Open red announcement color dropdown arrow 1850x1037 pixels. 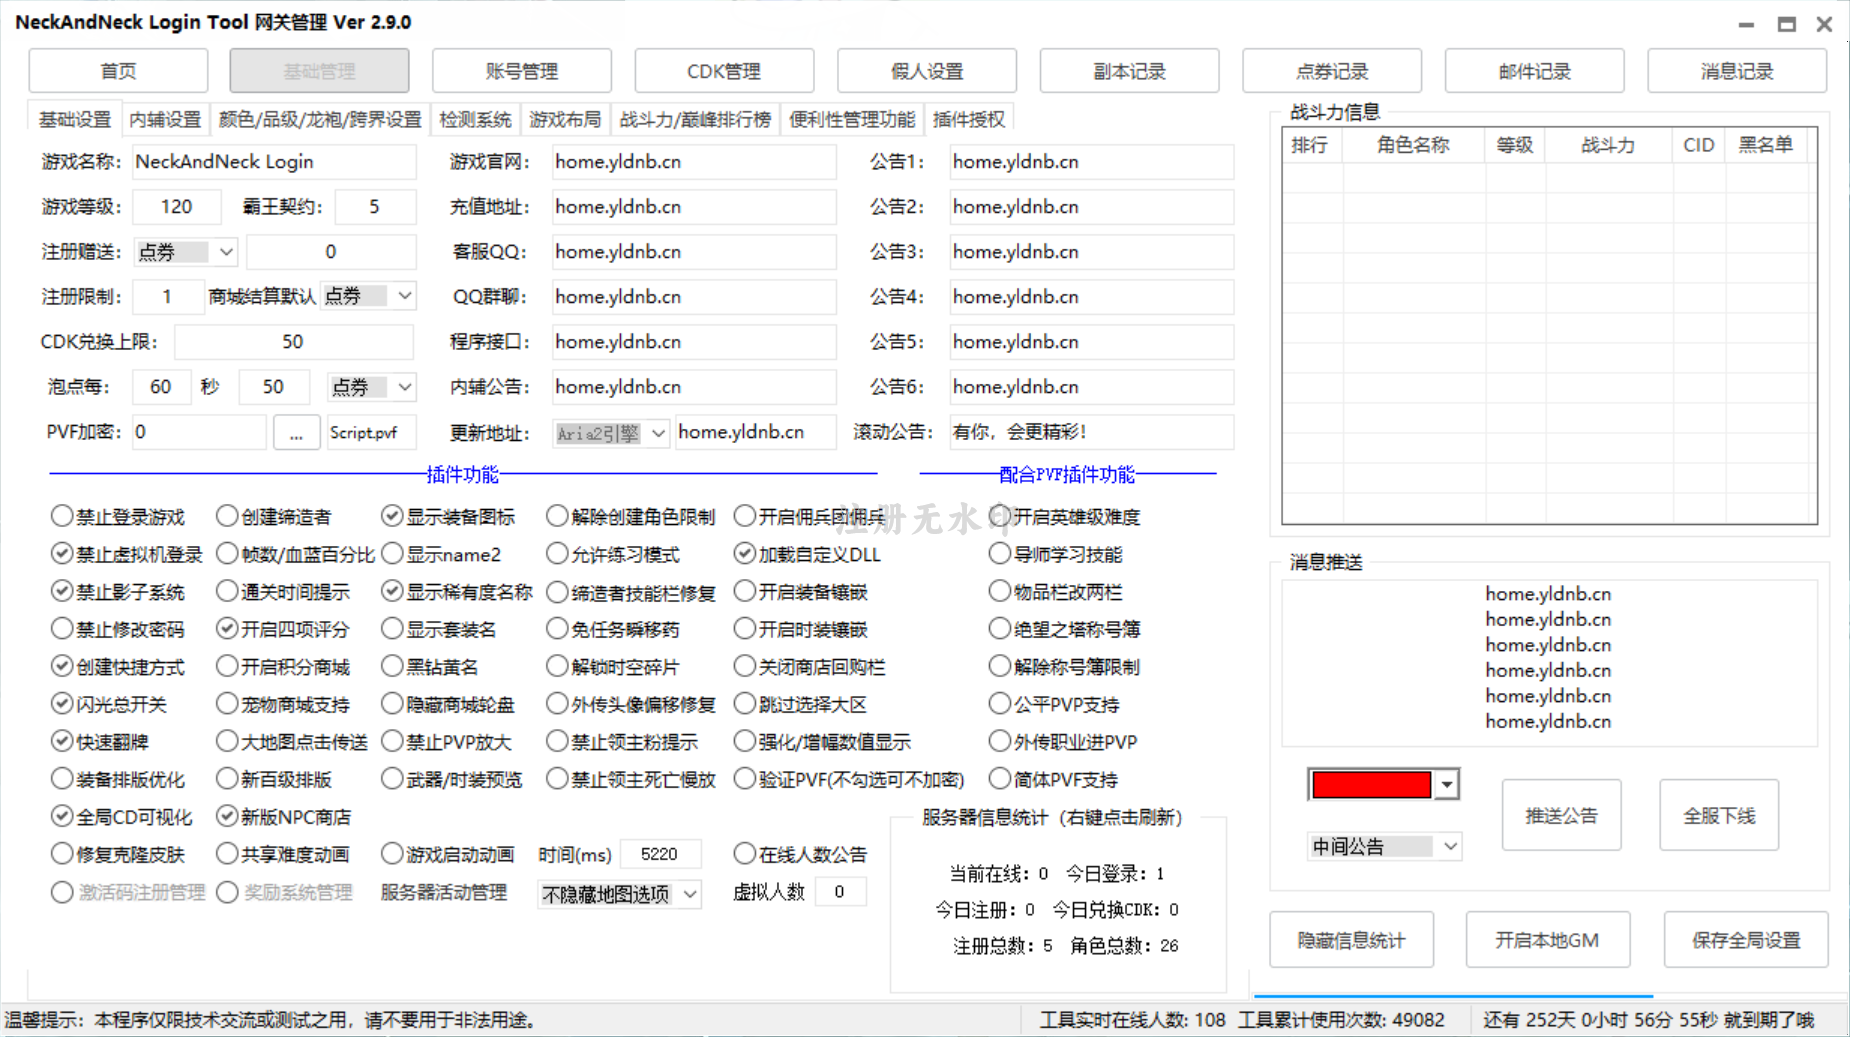click(1447, 785)
